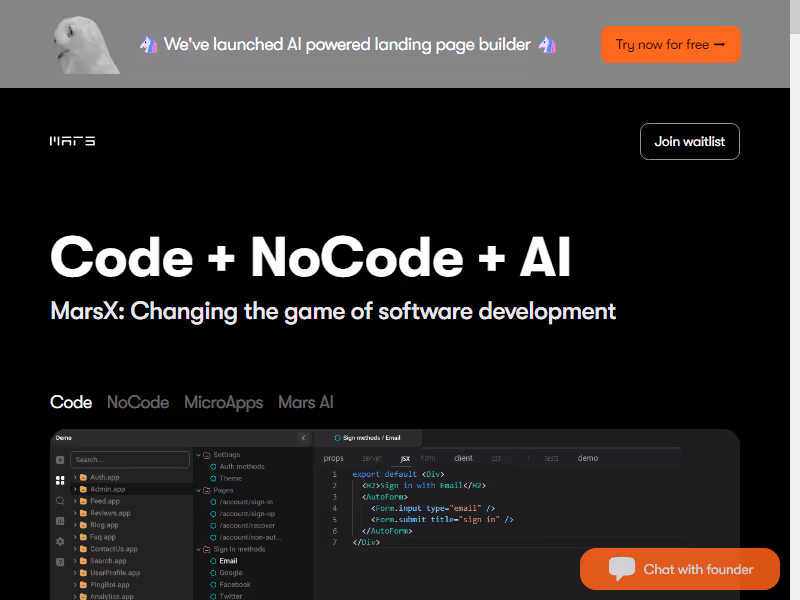Switch to the Mars AI tab
The height and width of the screenshot is (600, 800).
306,403
